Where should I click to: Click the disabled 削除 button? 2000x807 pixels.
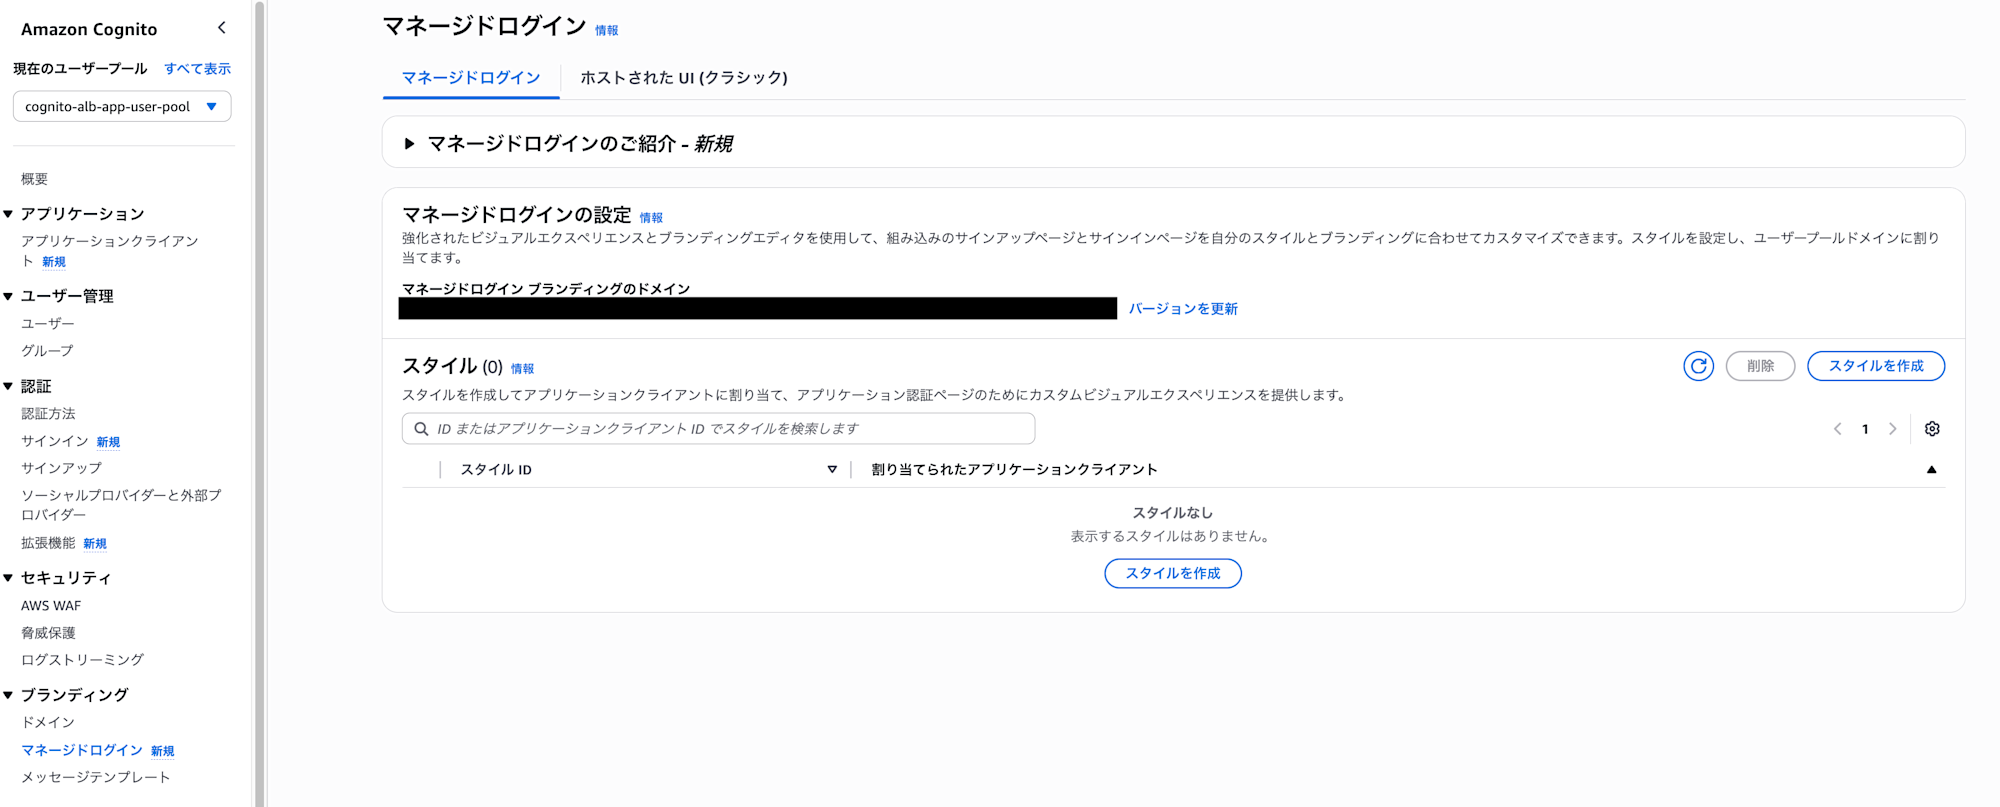[x=1760, y=366]
